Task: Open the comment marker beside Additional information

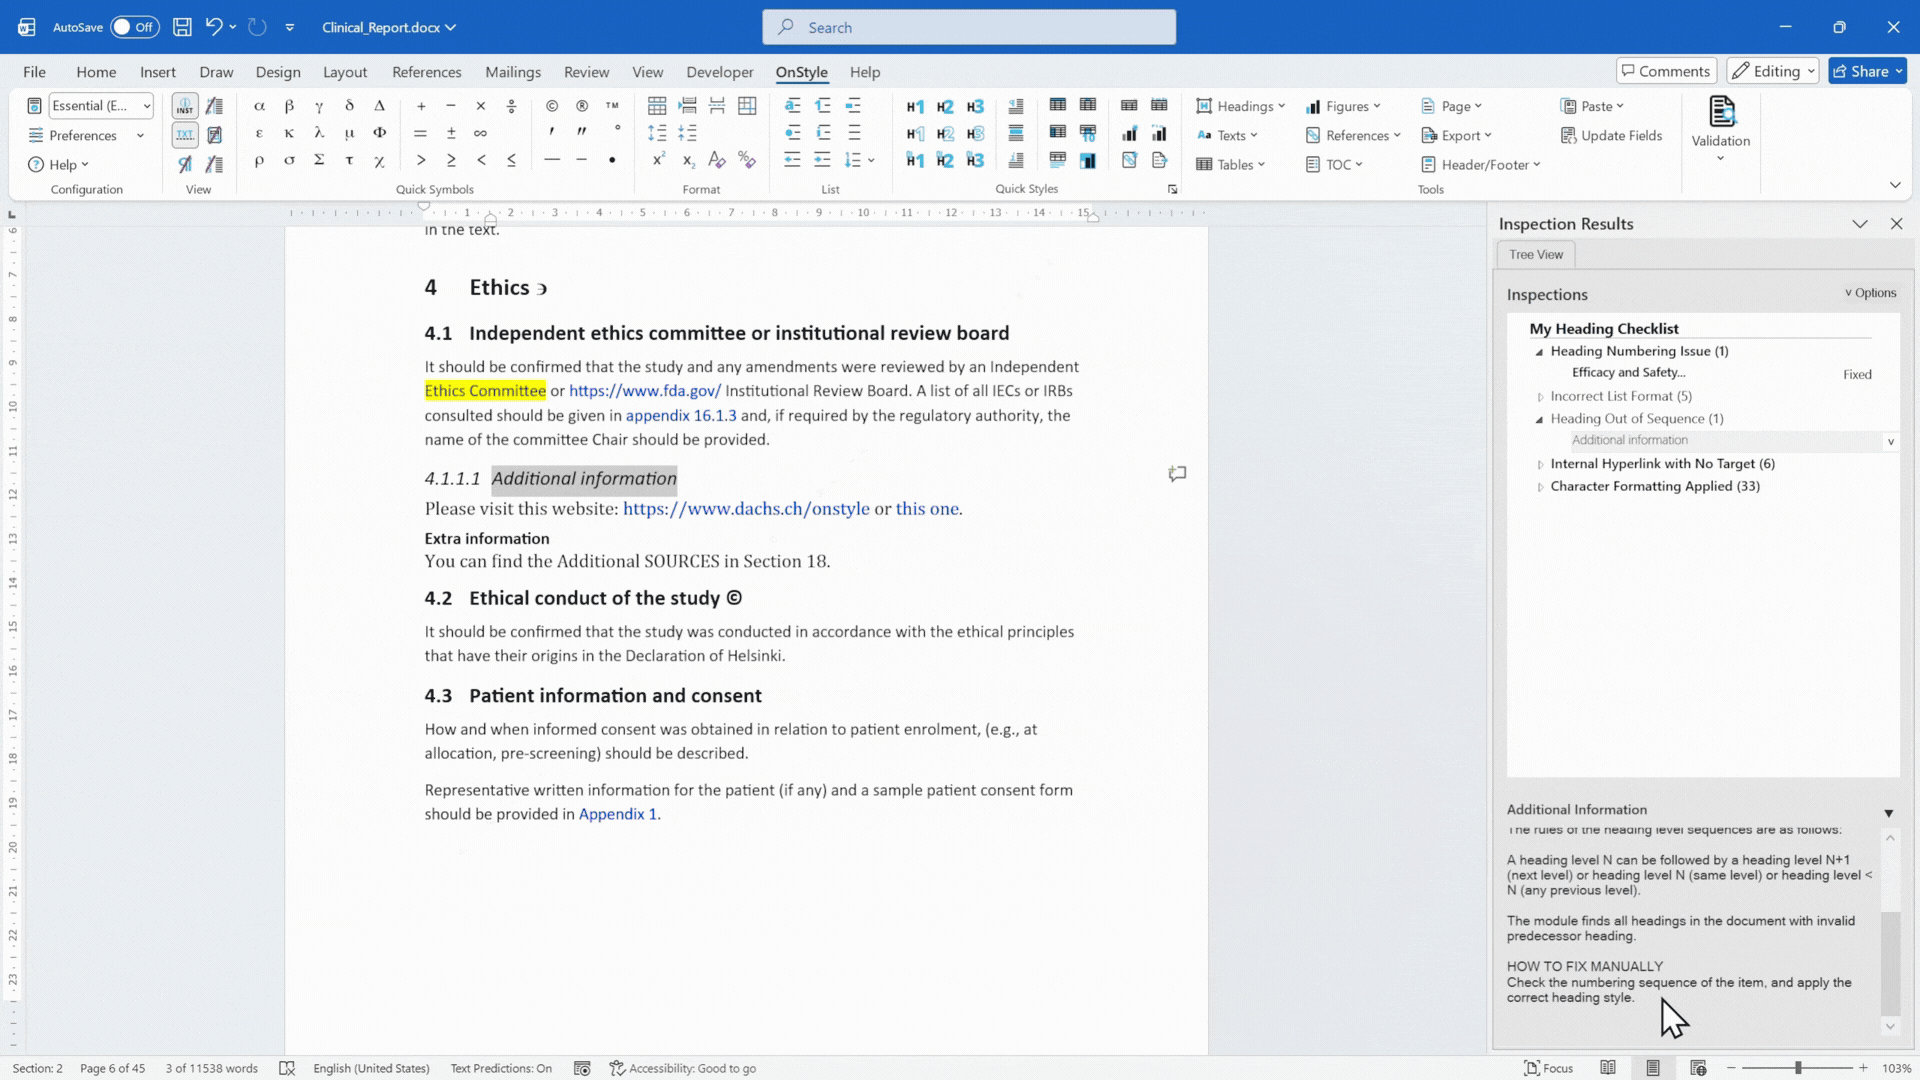Action: (1177, 474)
